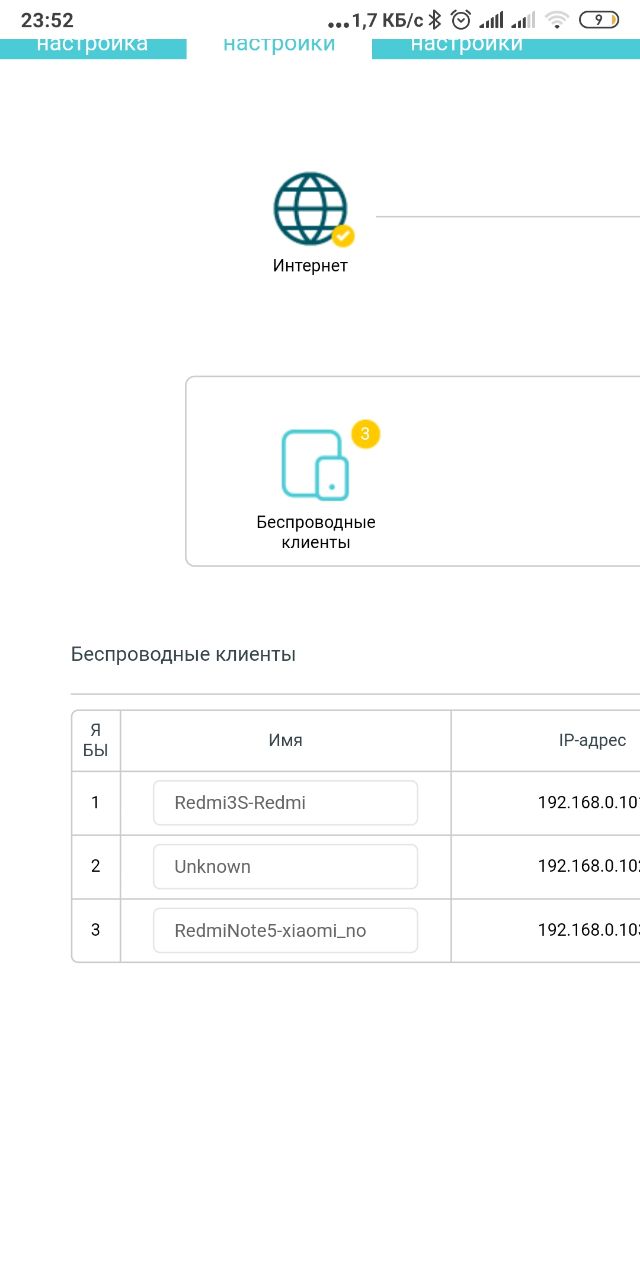Click row number 2 cell

[96, 867]
